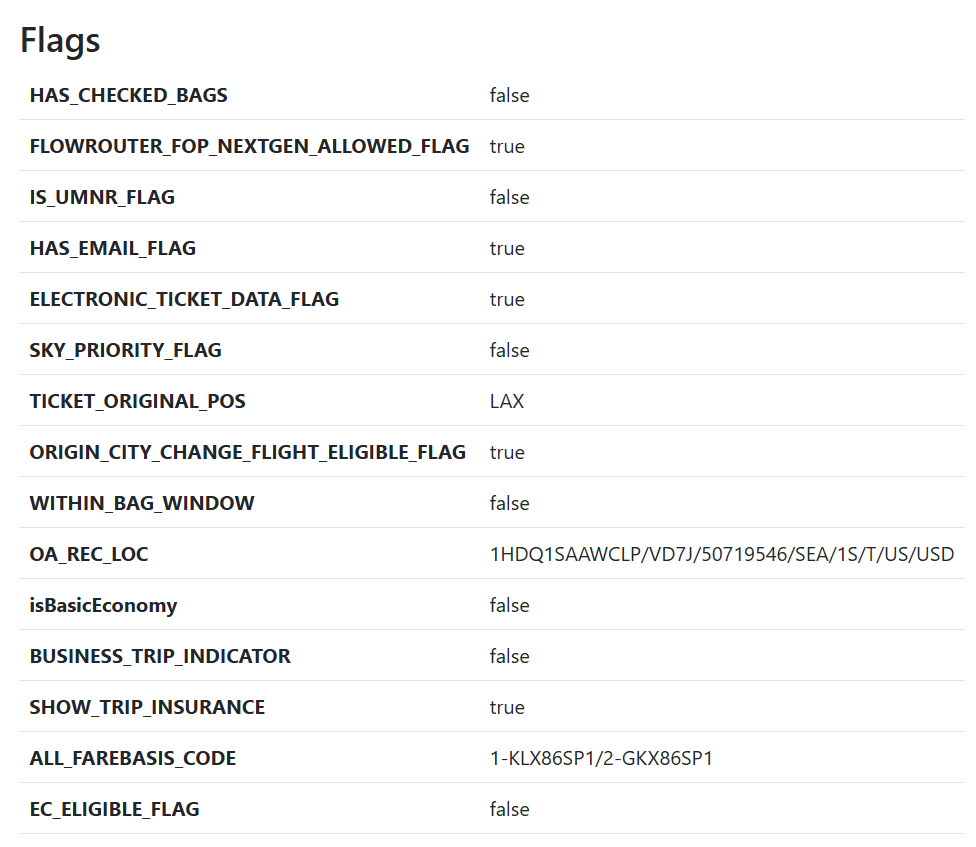Select the WITHIN_BAG_WINDOW label

[x=142, y=504]
